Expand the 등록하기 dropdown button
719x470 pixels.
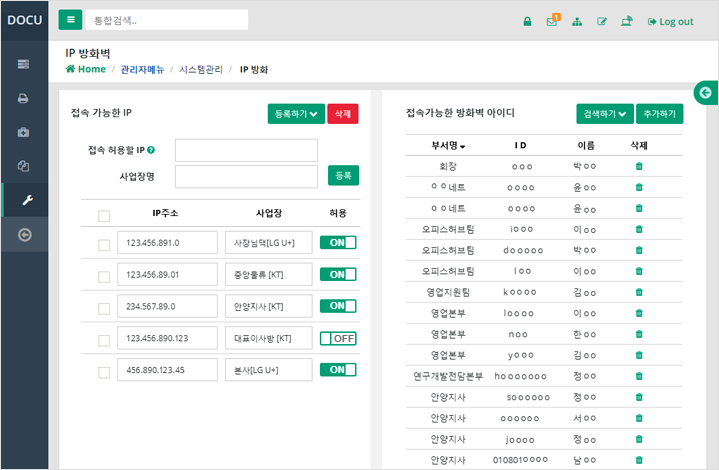(296, 114)
